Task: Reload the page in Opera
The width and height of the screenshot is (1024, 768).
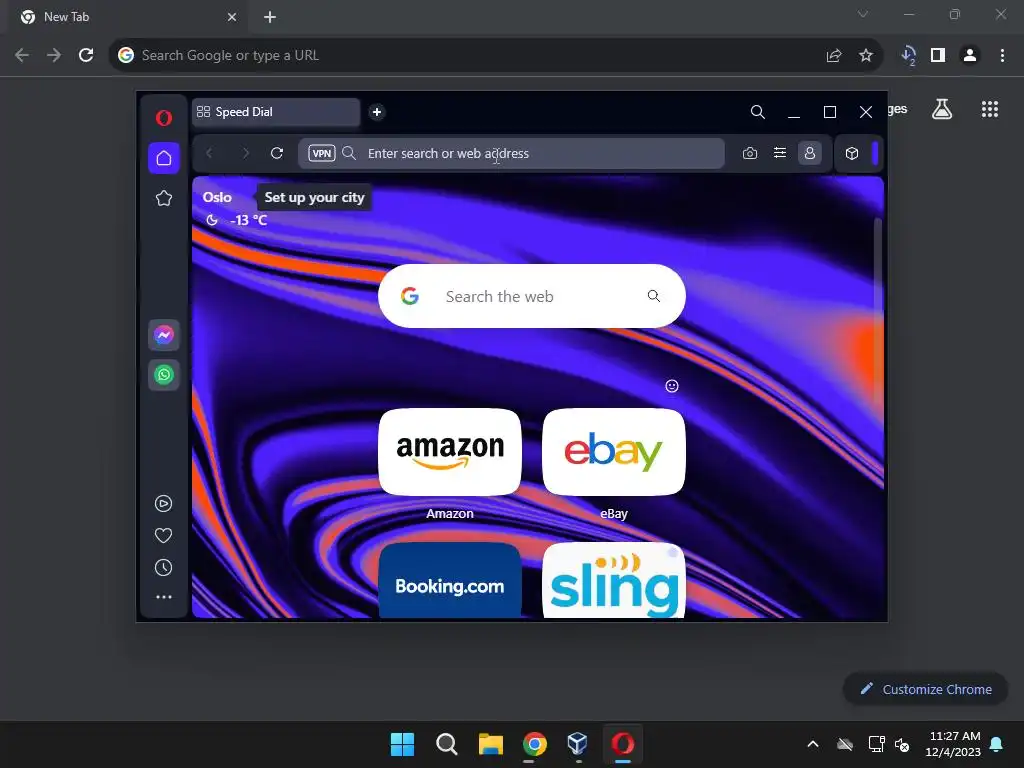Action: 277,153
